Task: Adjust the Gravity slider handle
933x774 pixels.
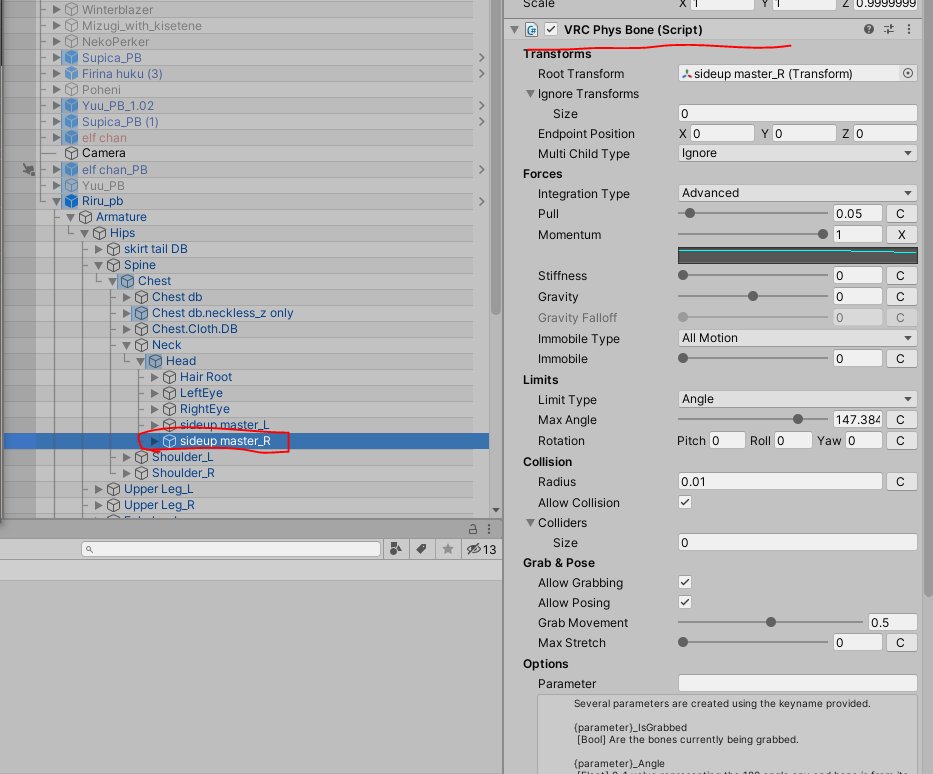Action: [x=753, y=296]
